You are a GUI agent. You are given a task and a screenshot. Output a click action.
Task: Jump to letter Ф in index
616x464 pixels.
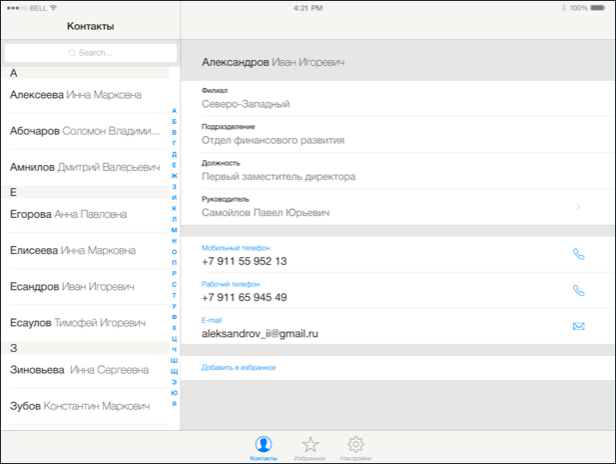coord(174,317)
